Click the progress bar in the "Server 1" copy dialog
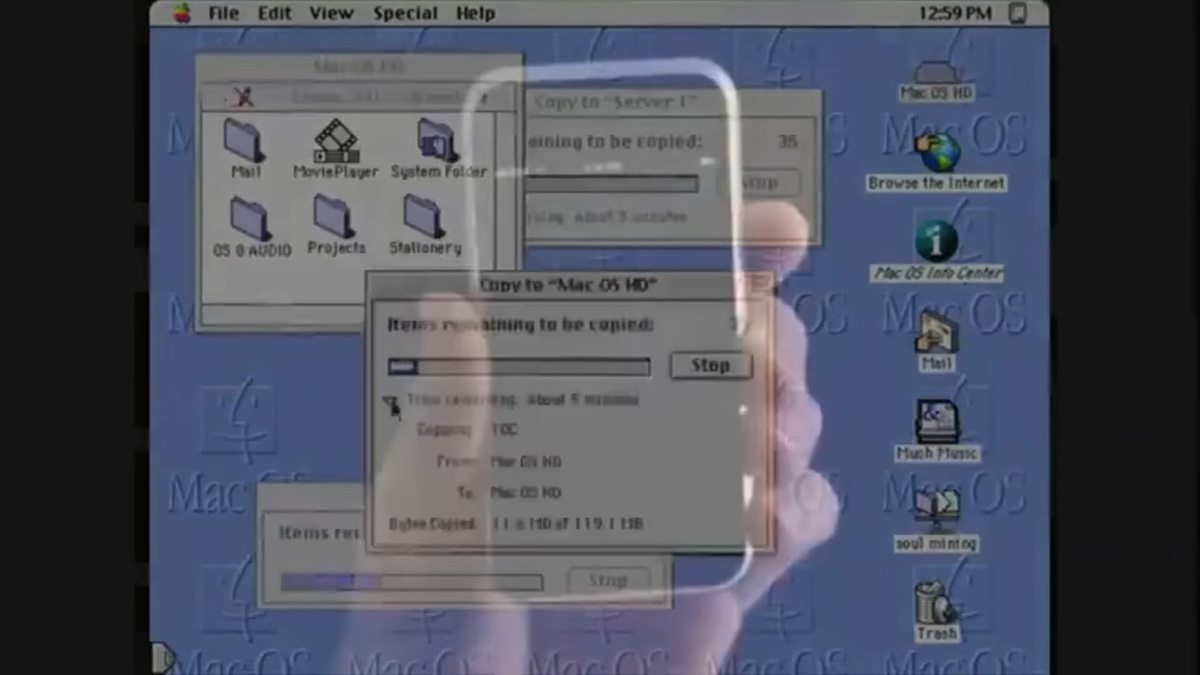Viewport: 1200px width, 675px height. [610, 184]
